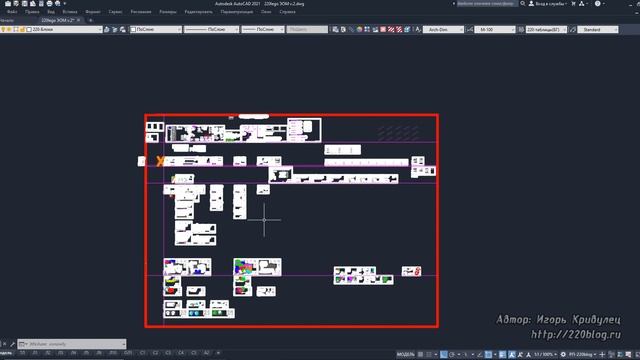Open the Правка menu
Viewport: 640px width, 360px height.
click(x=32, y=12)
